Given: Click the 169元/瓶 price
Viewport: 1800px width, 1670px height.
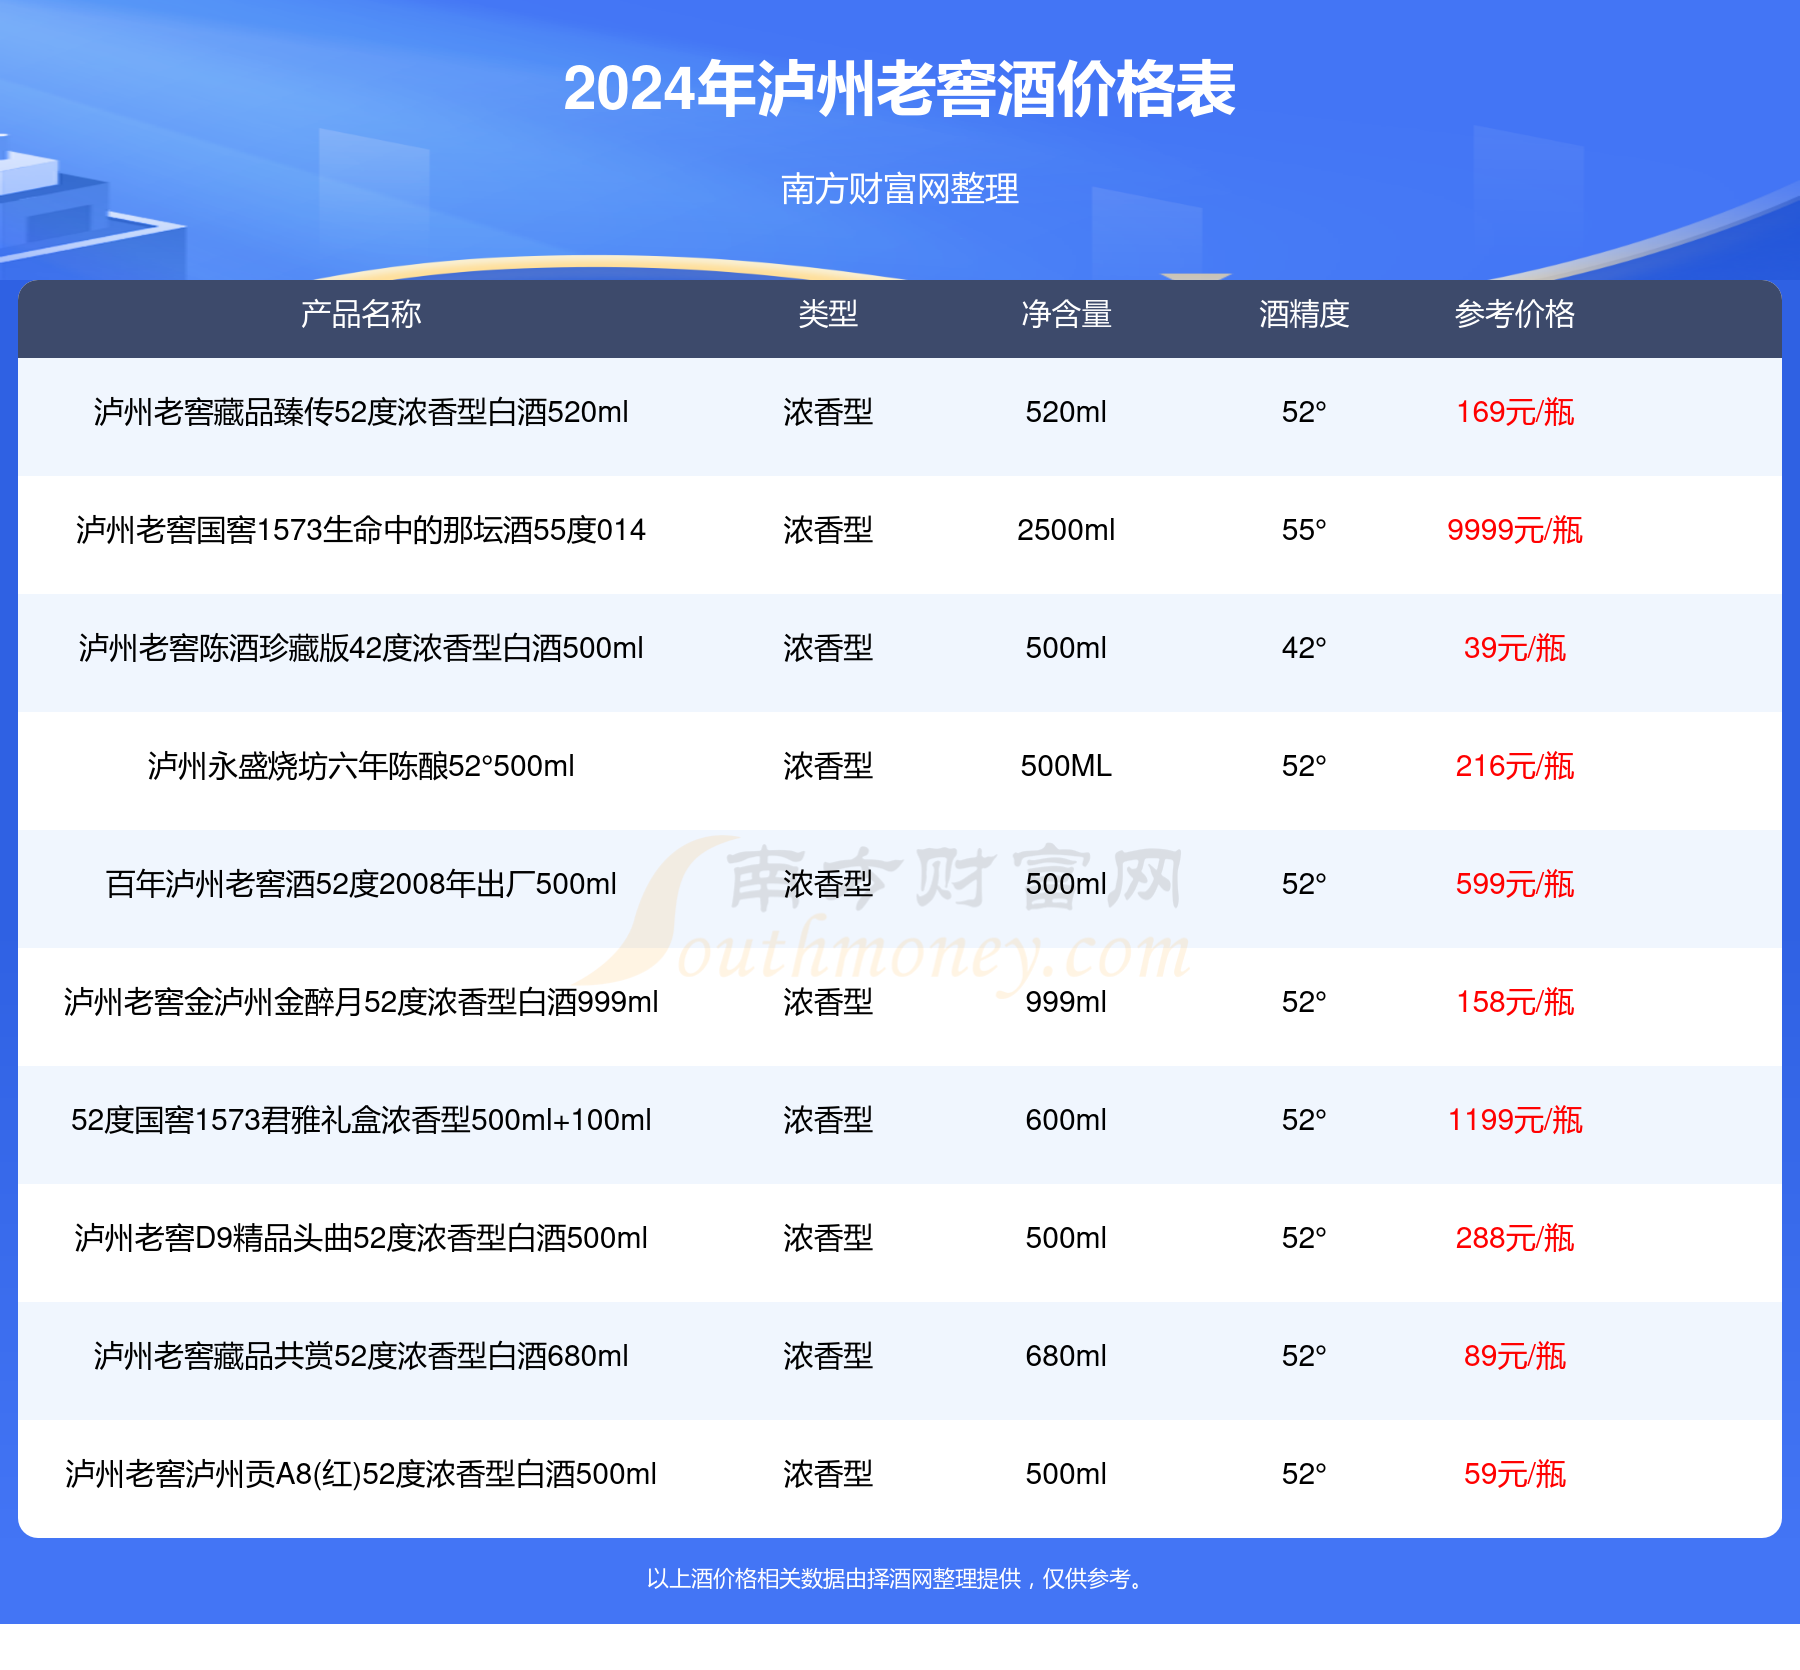Looking at the screenshot, I should (1515, 412).
